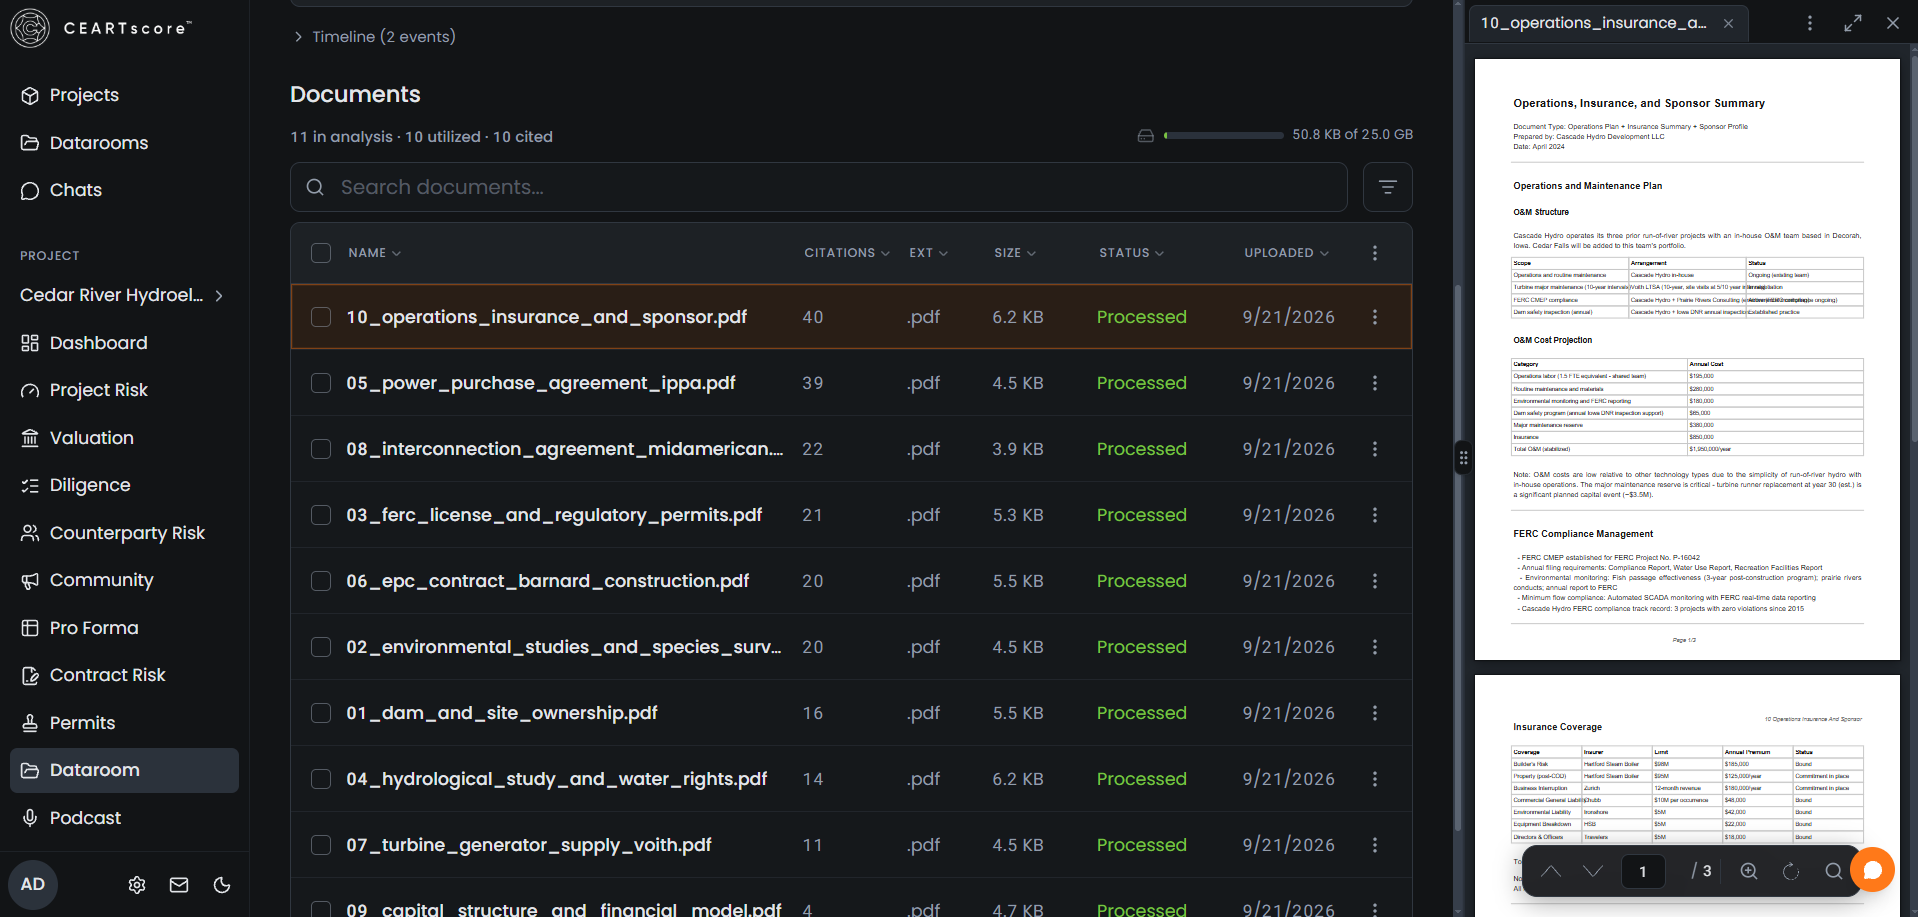
Task: Open row menu for 10_operations_insurance_and_sponsor.pdf
Action: (x=1375, y=317)
